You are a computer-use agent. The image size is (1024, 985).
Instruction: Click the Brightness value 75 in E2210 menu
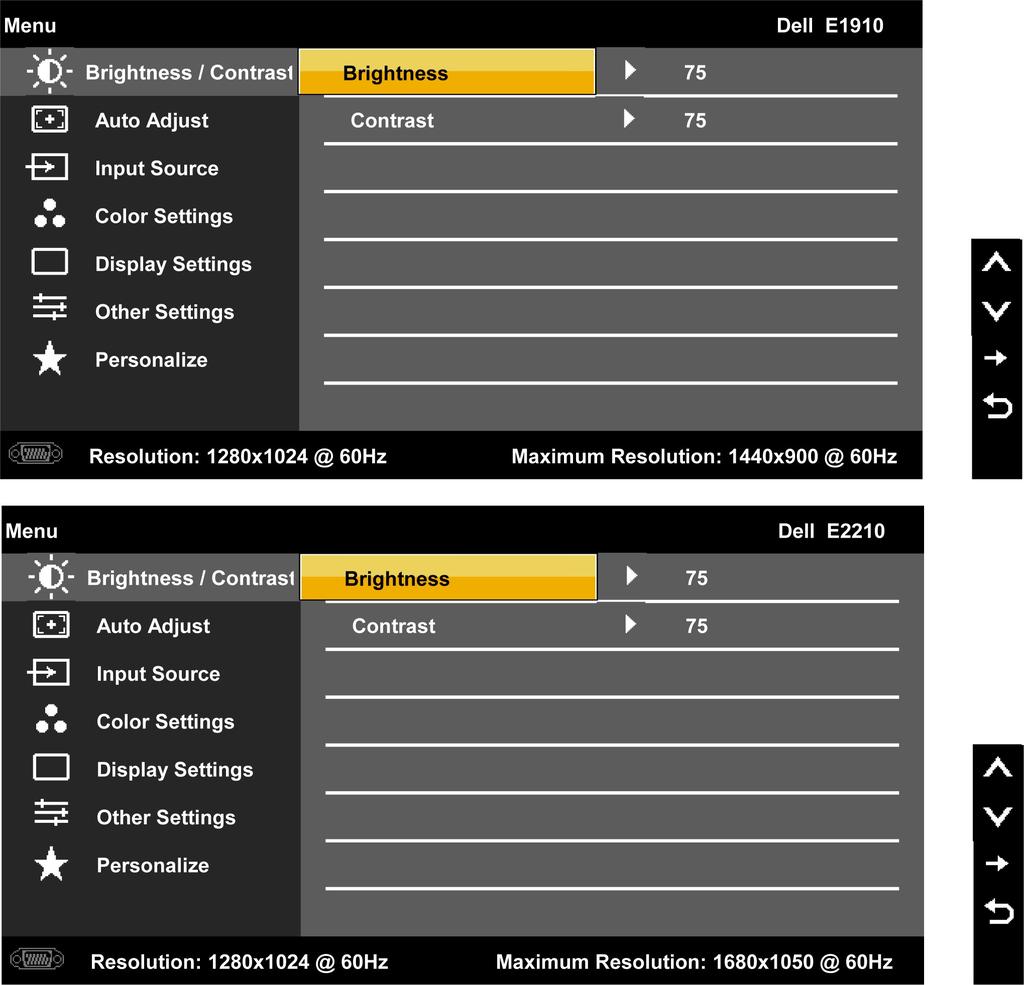click(696, 578)
